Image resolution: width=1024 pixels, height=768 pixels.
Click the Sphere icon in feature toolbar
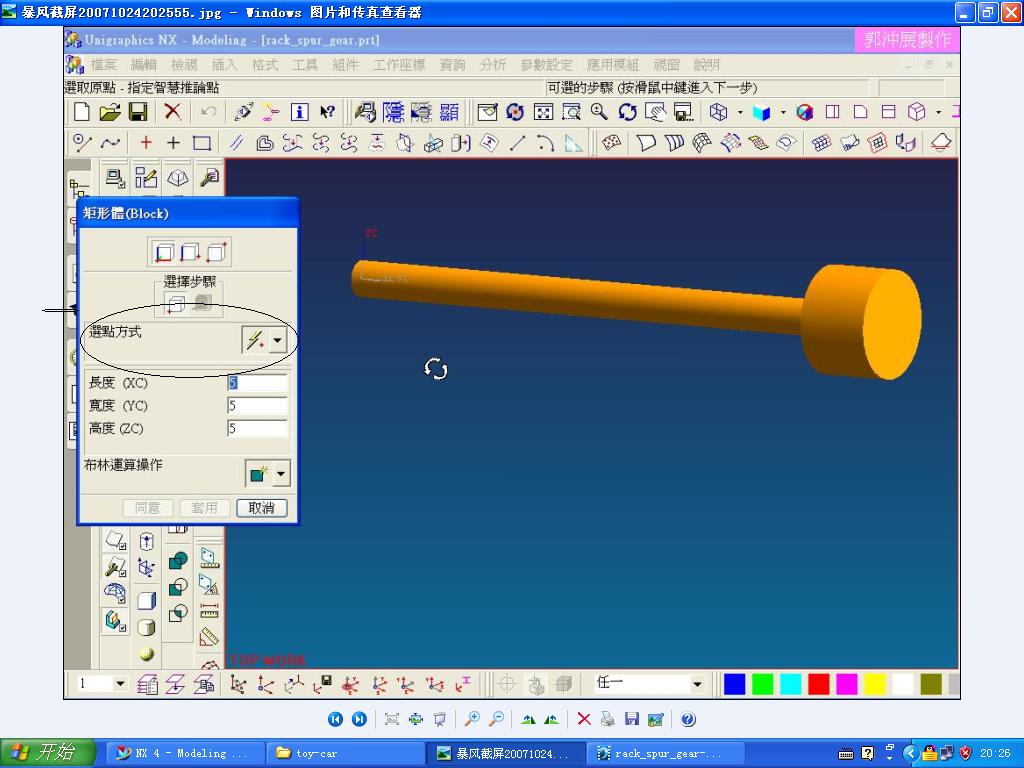point(147,654)
